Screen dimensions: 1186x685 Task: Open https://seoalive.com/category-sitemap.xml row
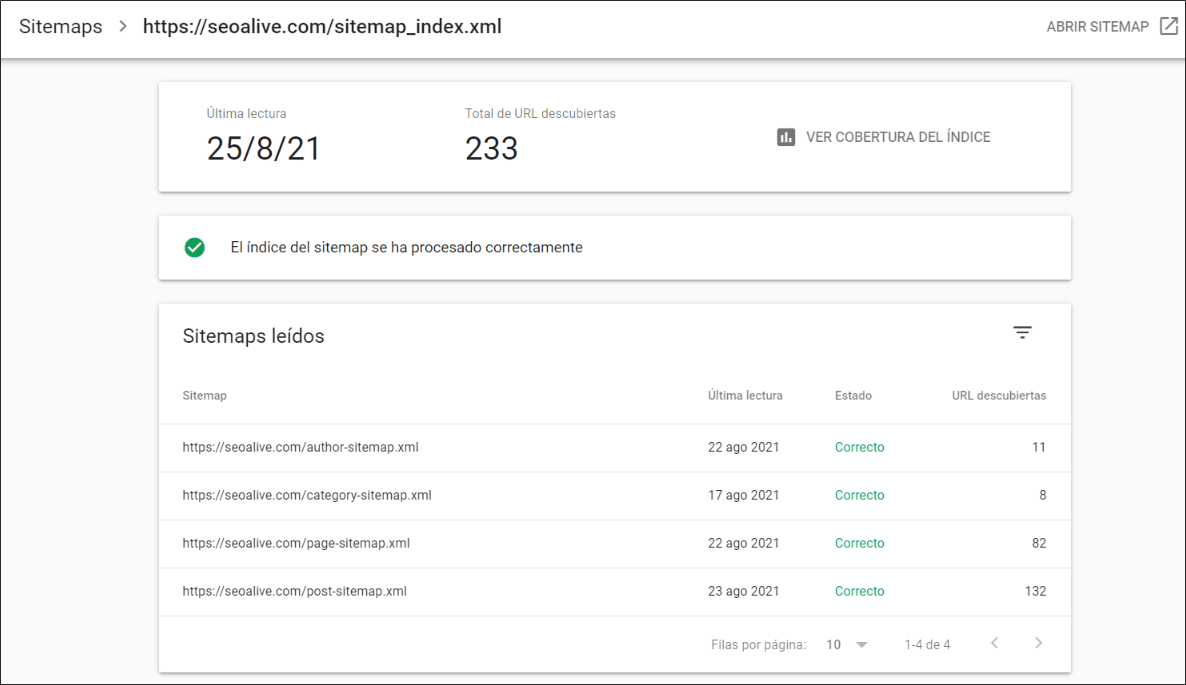pyautogui.click(x=307, y=495)
